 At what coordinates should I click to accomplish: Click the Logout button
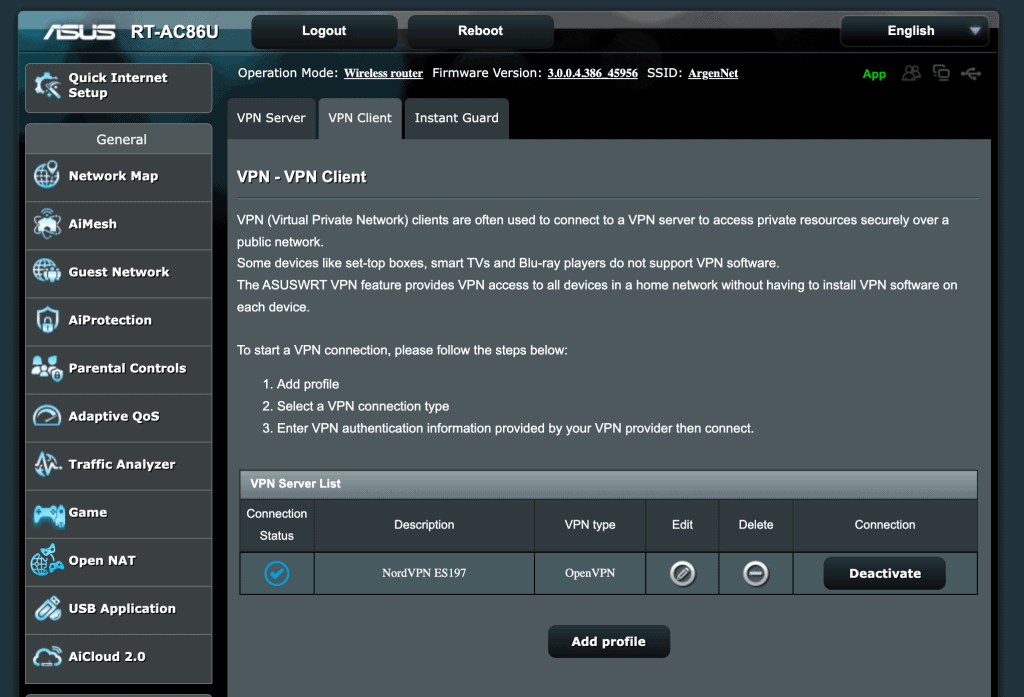(x=324, y=31)
